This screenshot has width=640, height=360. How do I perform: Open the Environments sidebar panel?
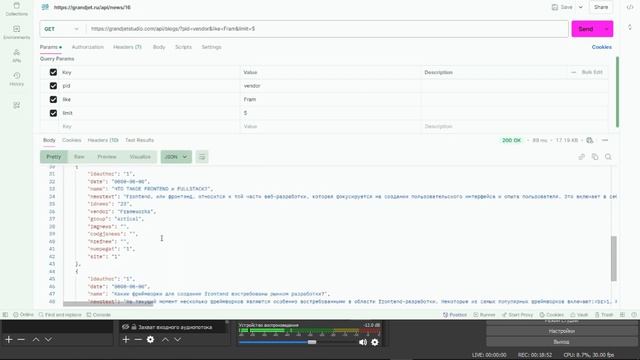tap(16, 32)
